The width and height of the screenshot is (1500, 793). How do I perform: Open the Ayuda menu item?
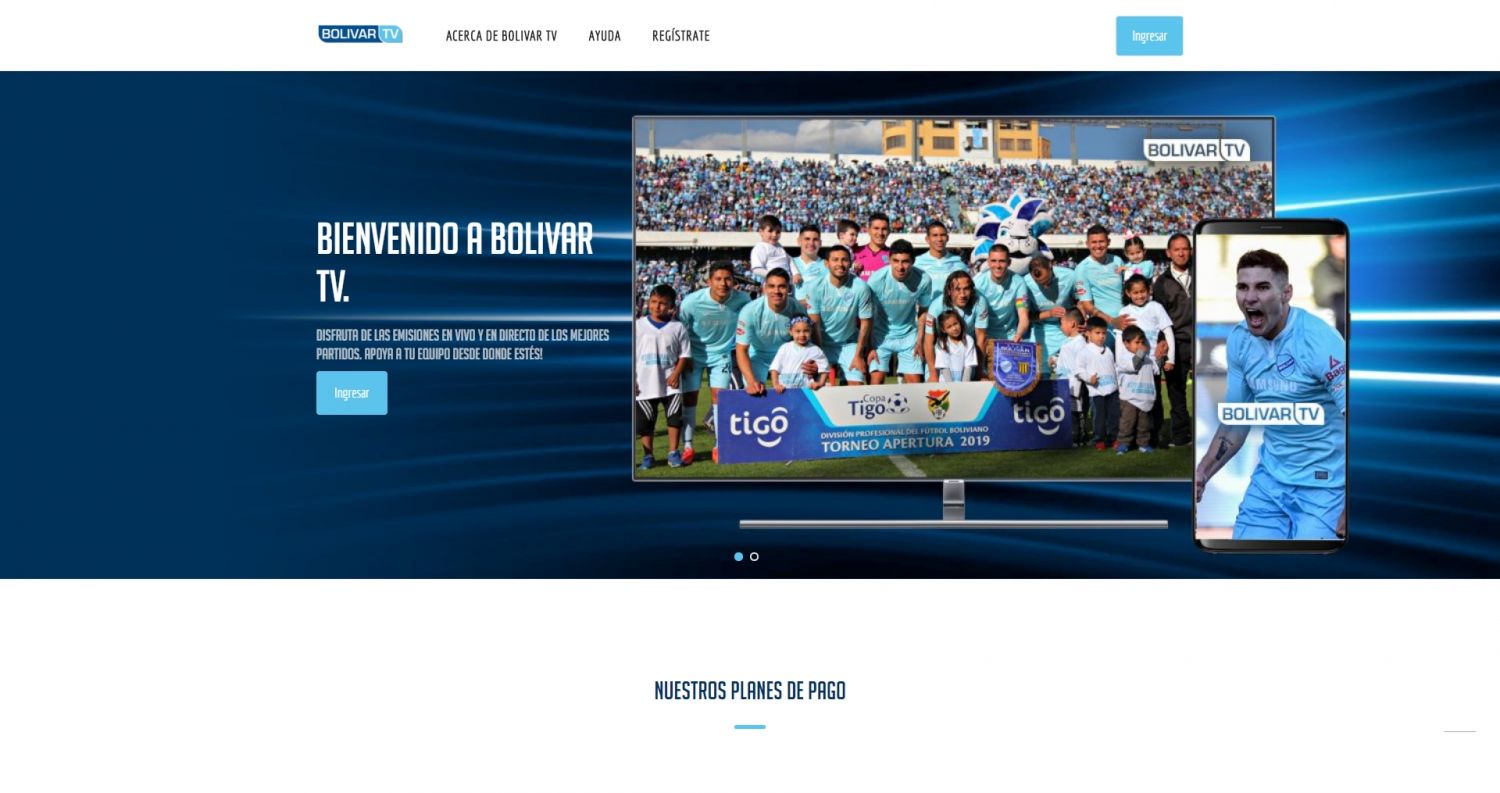coord(604,36)
